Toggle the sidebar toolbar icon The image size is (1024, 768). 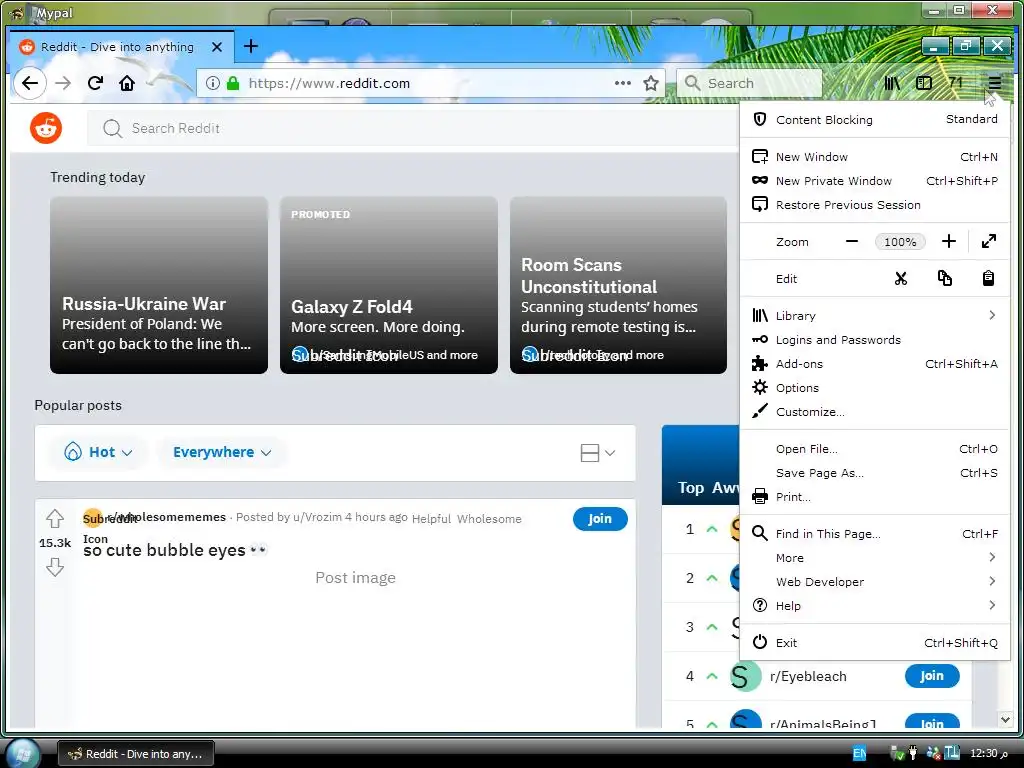[923, 83]
